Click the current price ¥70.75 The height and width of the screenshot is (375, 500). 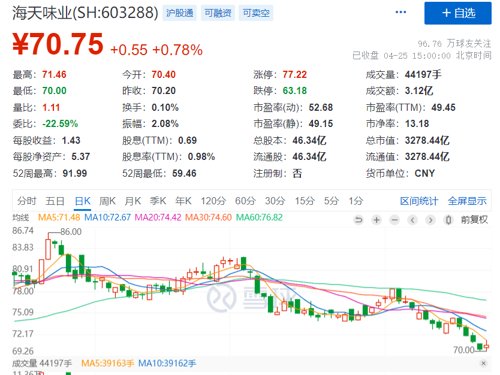pyautogui.click(x=58, y=44)
